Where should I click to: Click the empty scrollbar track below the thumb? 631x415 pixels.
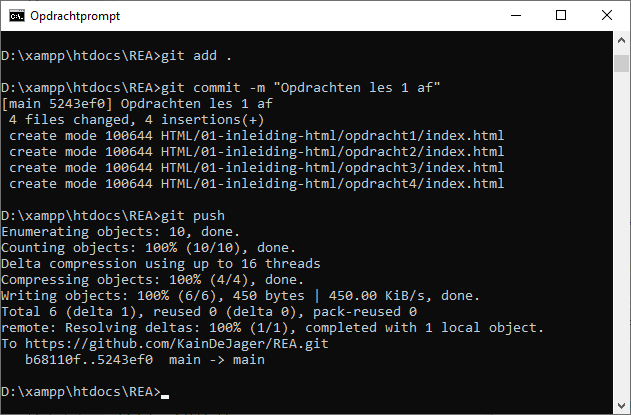pos(621,233)
